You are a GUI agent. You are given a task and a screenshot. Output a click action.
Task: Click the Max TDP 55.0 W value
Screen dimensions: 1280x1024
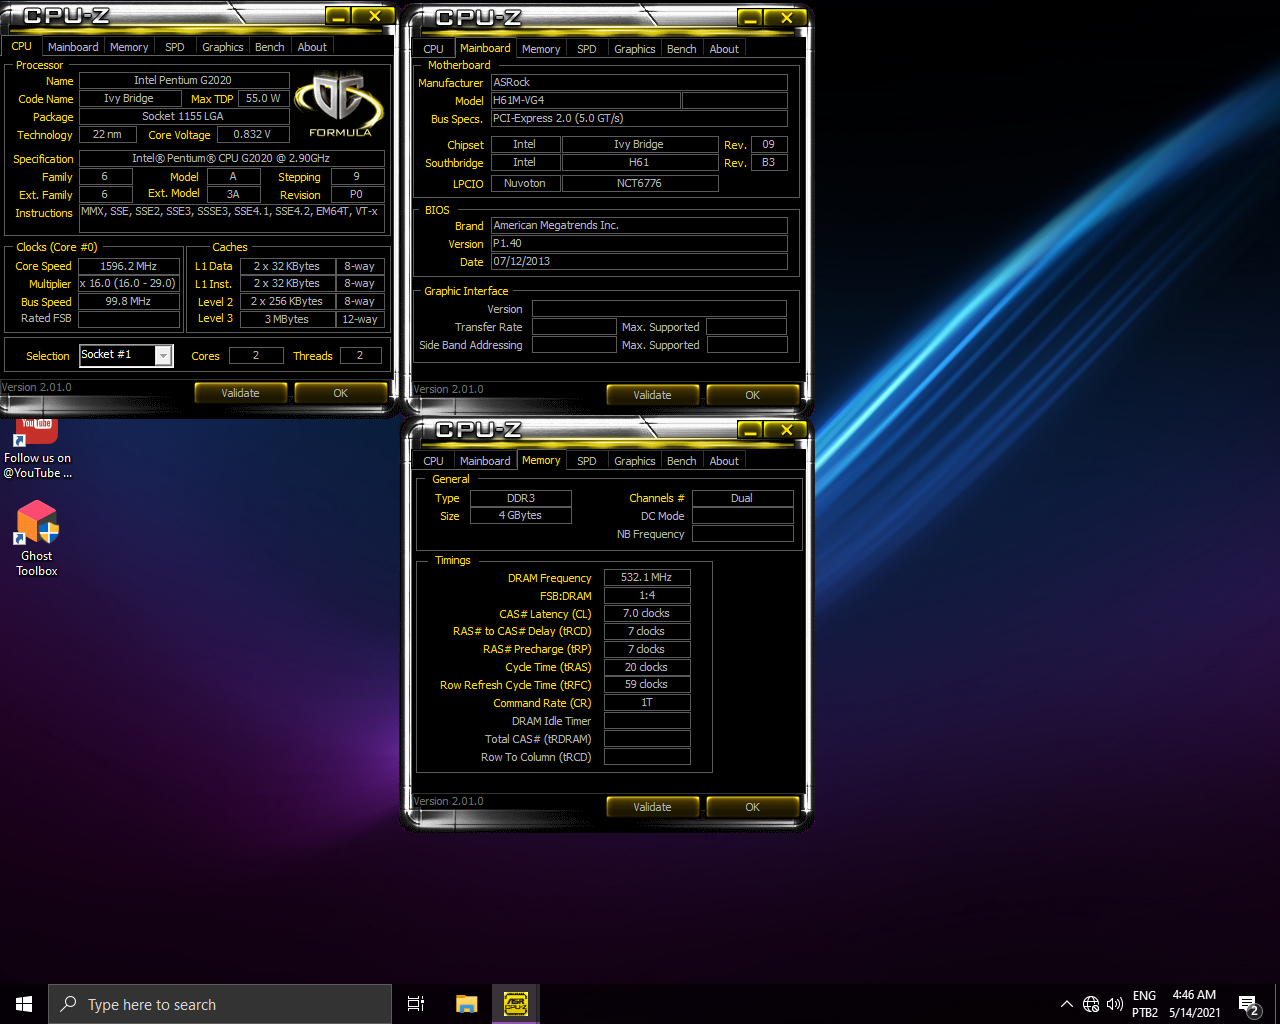(264, 98)
